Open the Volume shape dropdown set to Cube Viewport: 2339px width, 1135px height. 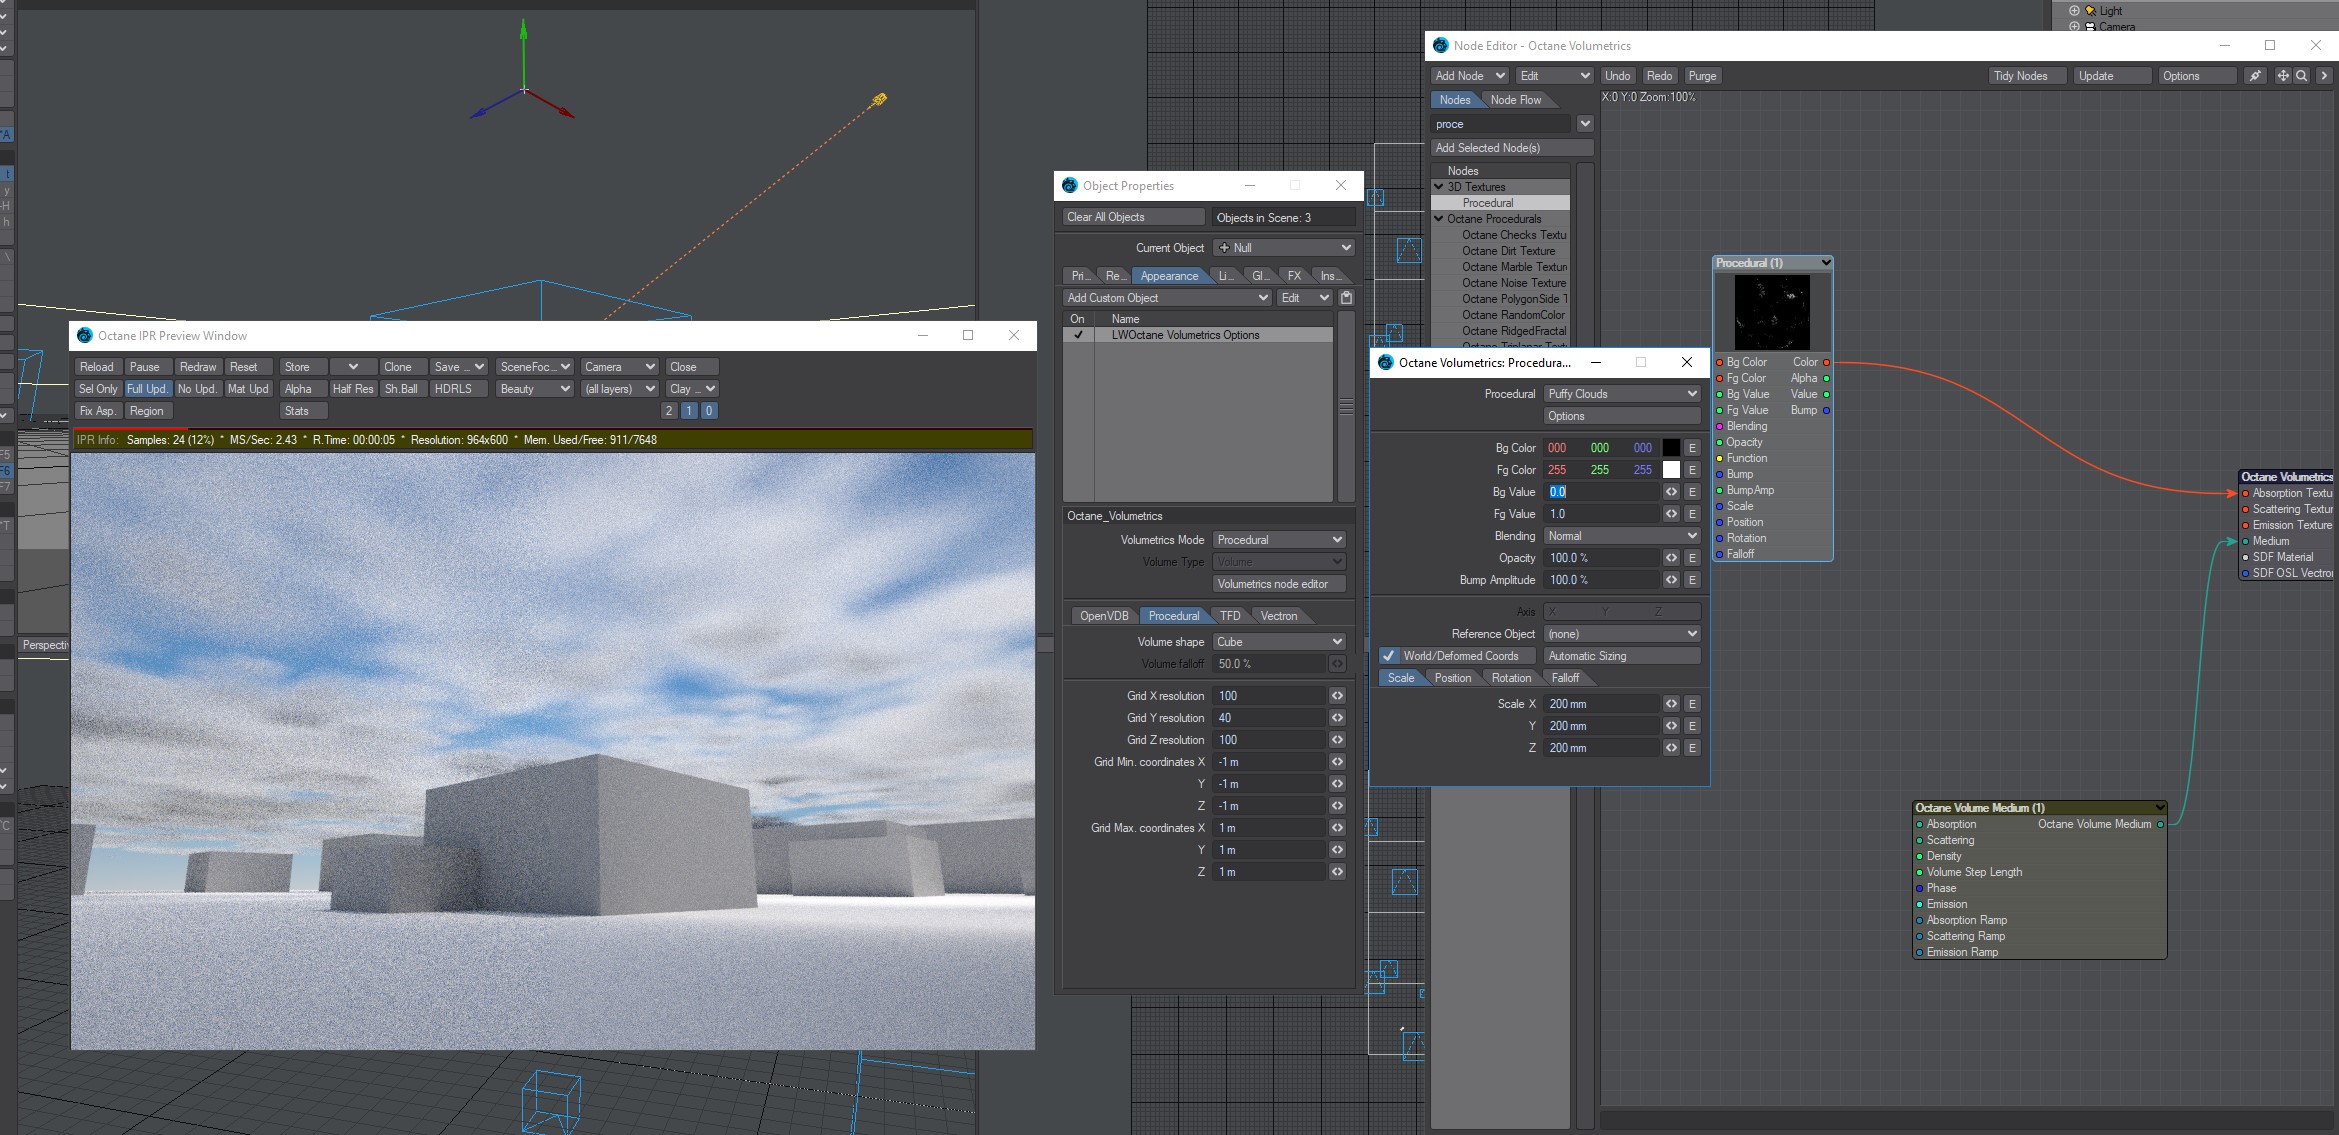point(1279,642)
